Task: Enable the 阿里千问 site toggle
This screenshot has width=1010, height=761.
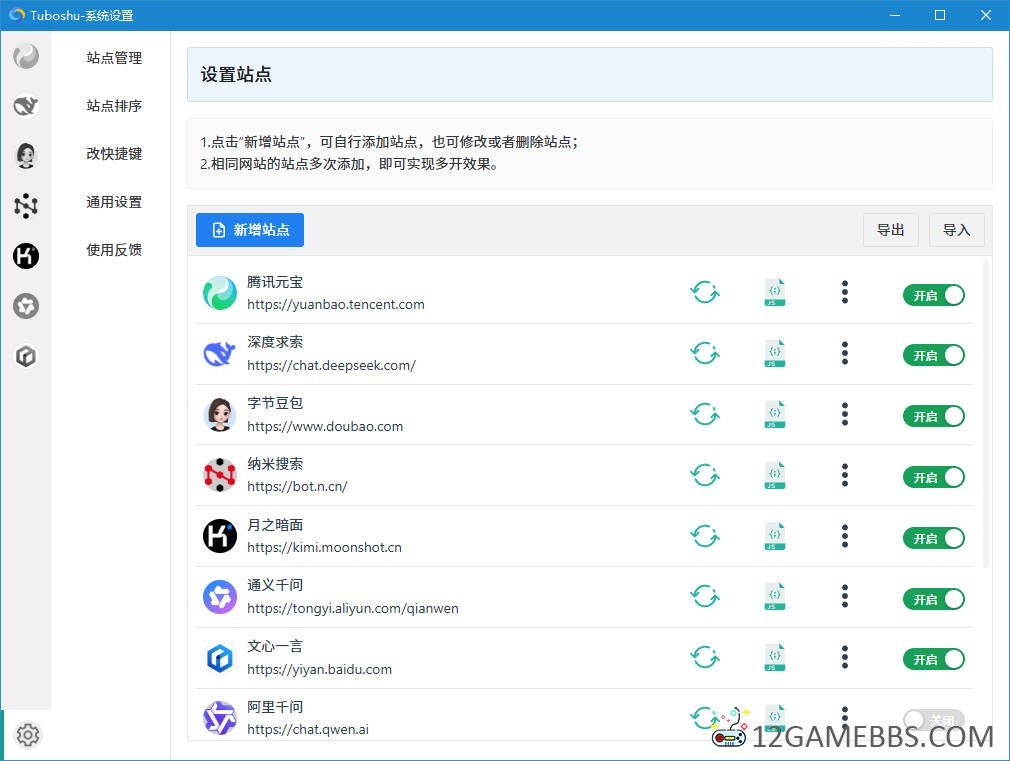Action: click(x=933, y=719)
